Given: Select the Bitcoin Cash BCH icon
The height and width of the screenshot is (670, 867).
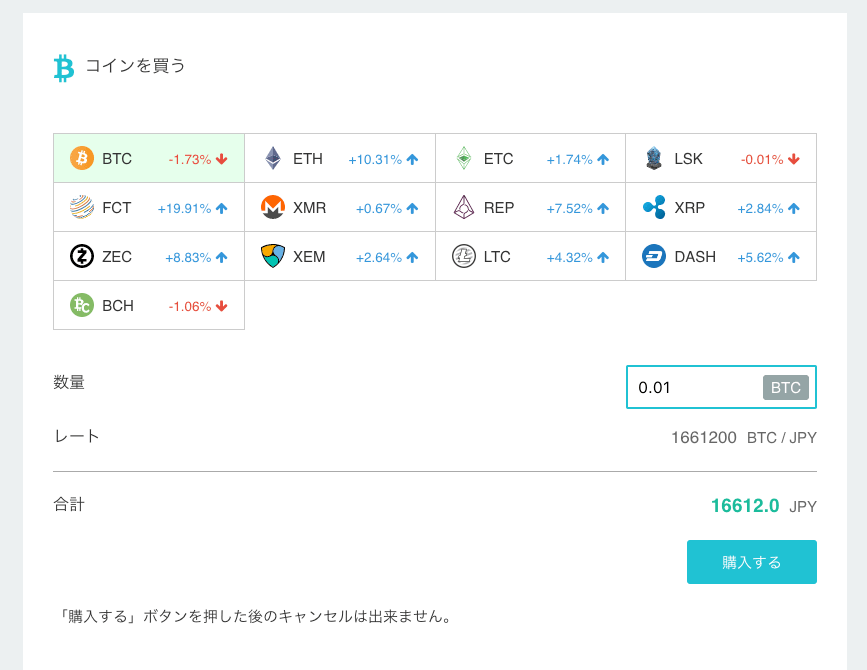Looking at the screenshot, I should point(82,306).
